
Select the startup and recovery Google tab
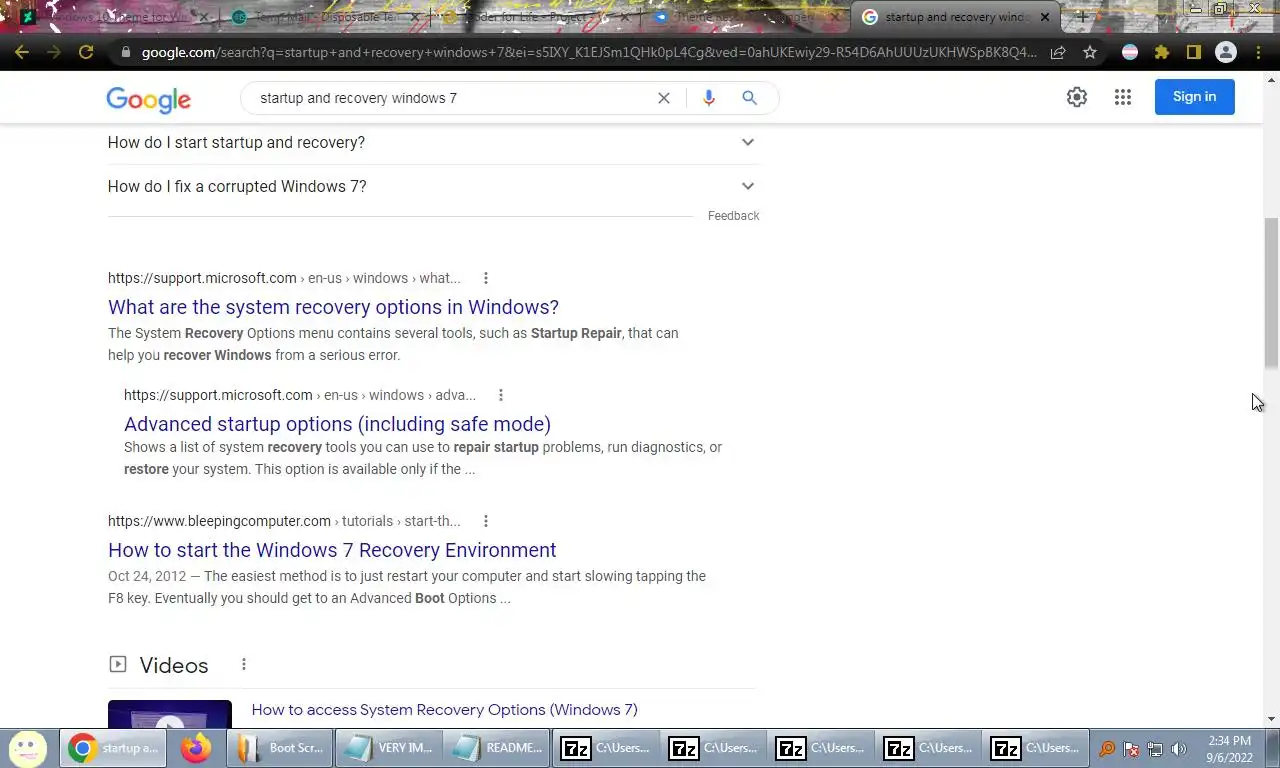(955, 17)
